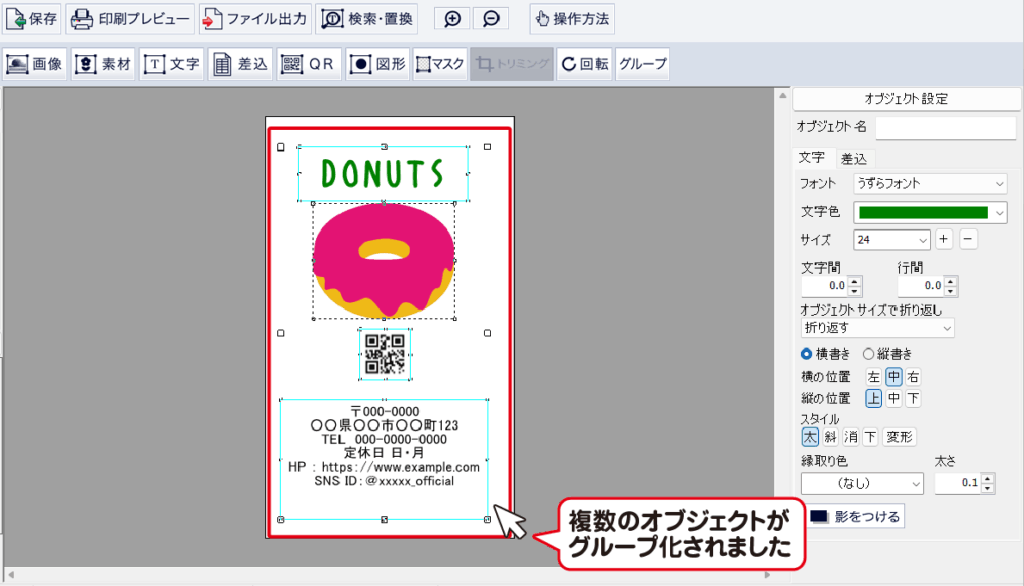Click the zoom out magnifier icon

point(490,18)
